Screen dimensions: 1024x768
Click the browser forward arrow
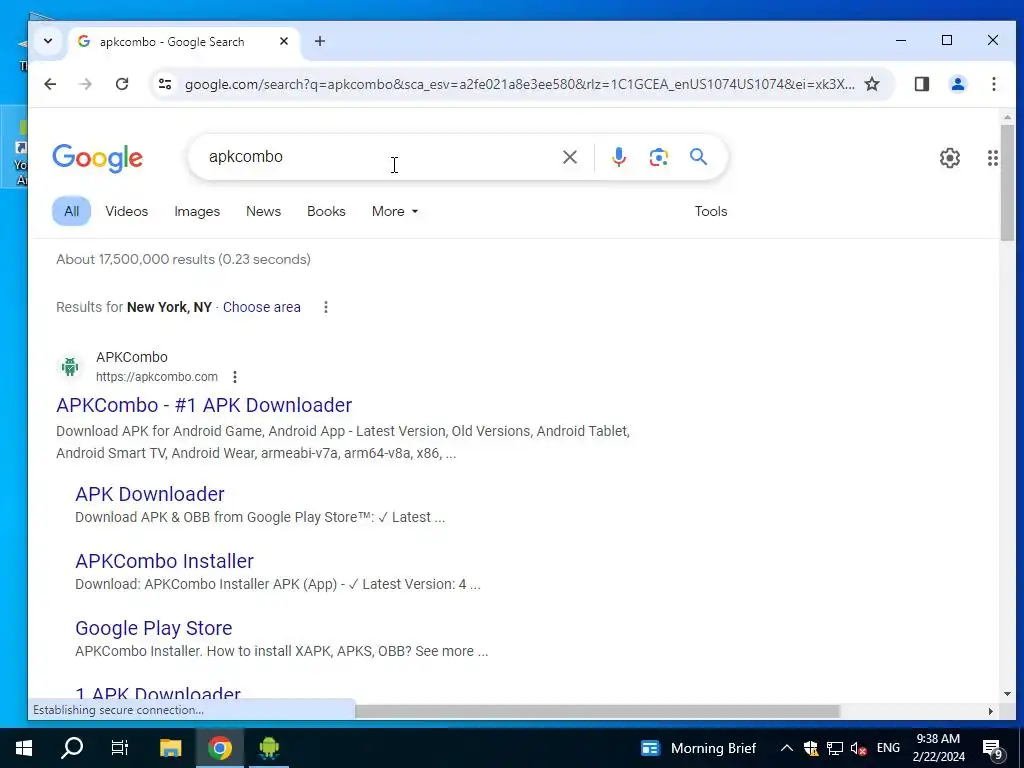(x=86, y=84)
